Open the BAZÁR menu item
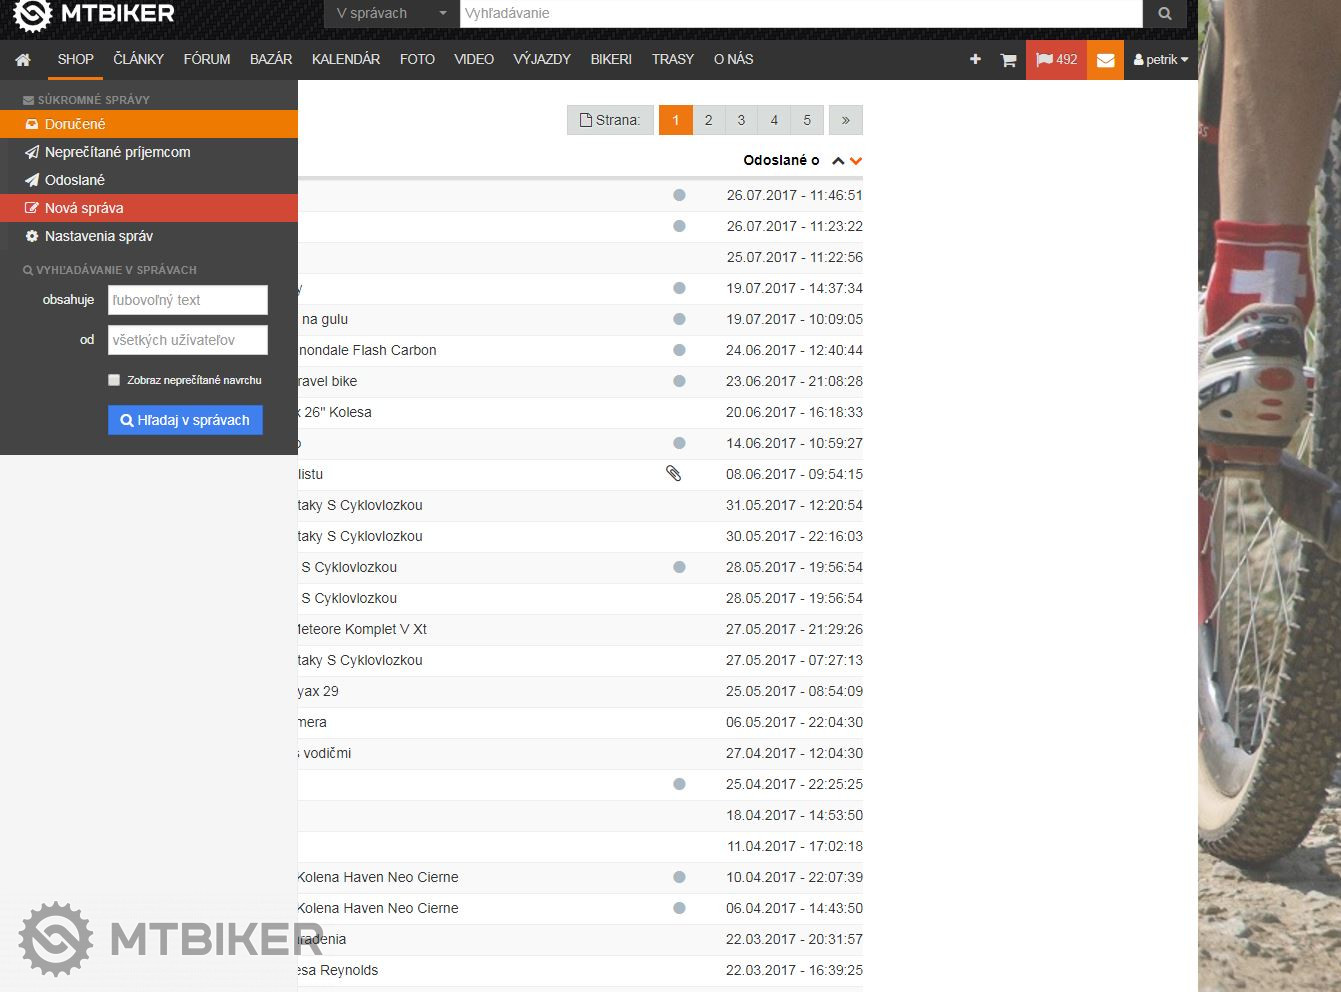 coord(271,60)
